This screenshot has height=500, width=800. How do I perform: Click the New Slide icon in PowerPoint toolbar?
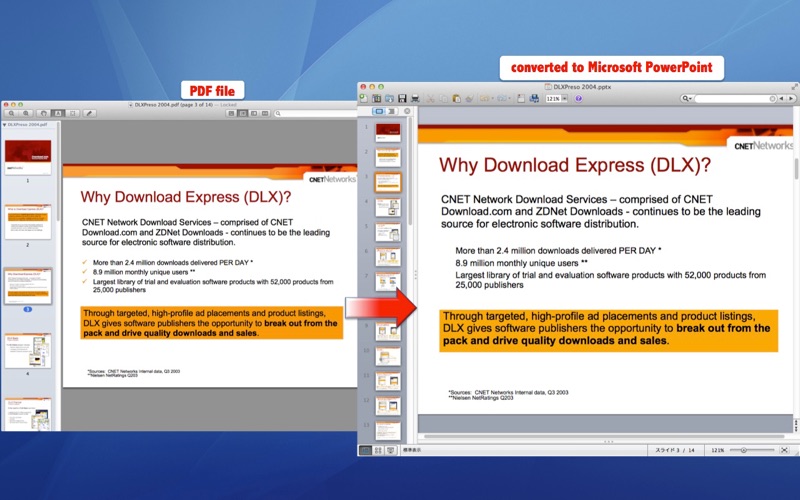pos(521,98)
